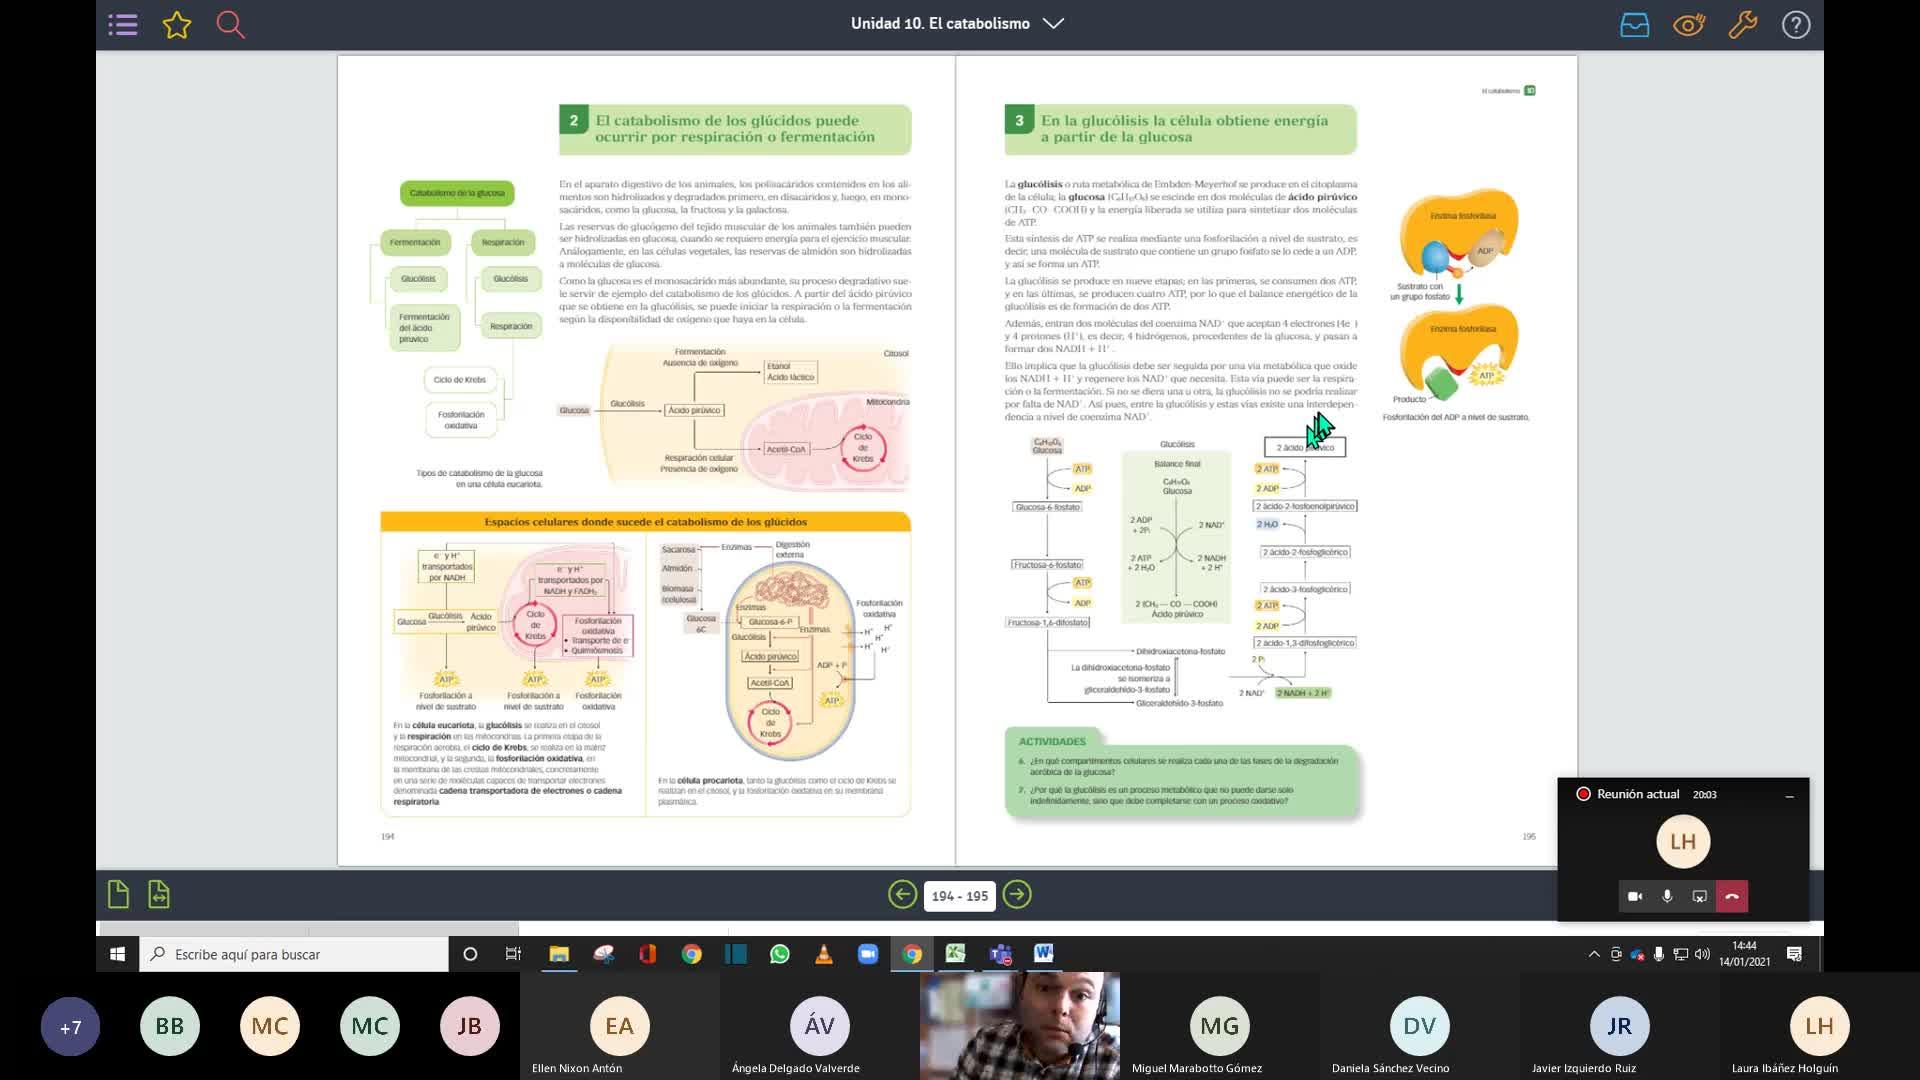The width and height of the screenshot is (1920, 1080).
Task: Open the wrench tools icon
Action: pyautogui.click(x=1742, y=25)
